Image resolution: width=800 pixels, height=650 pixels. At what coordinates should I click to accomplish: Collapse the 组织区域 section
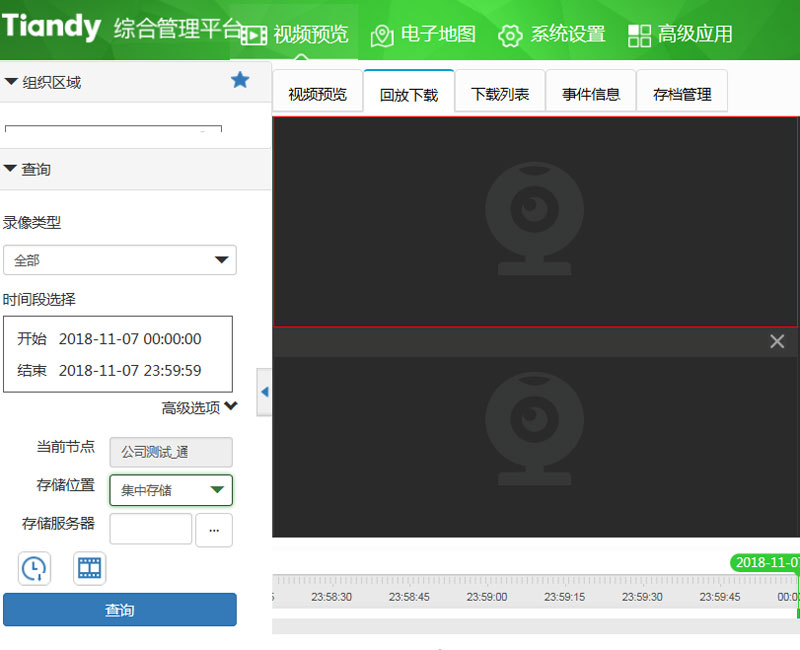[x=43, y=82]
